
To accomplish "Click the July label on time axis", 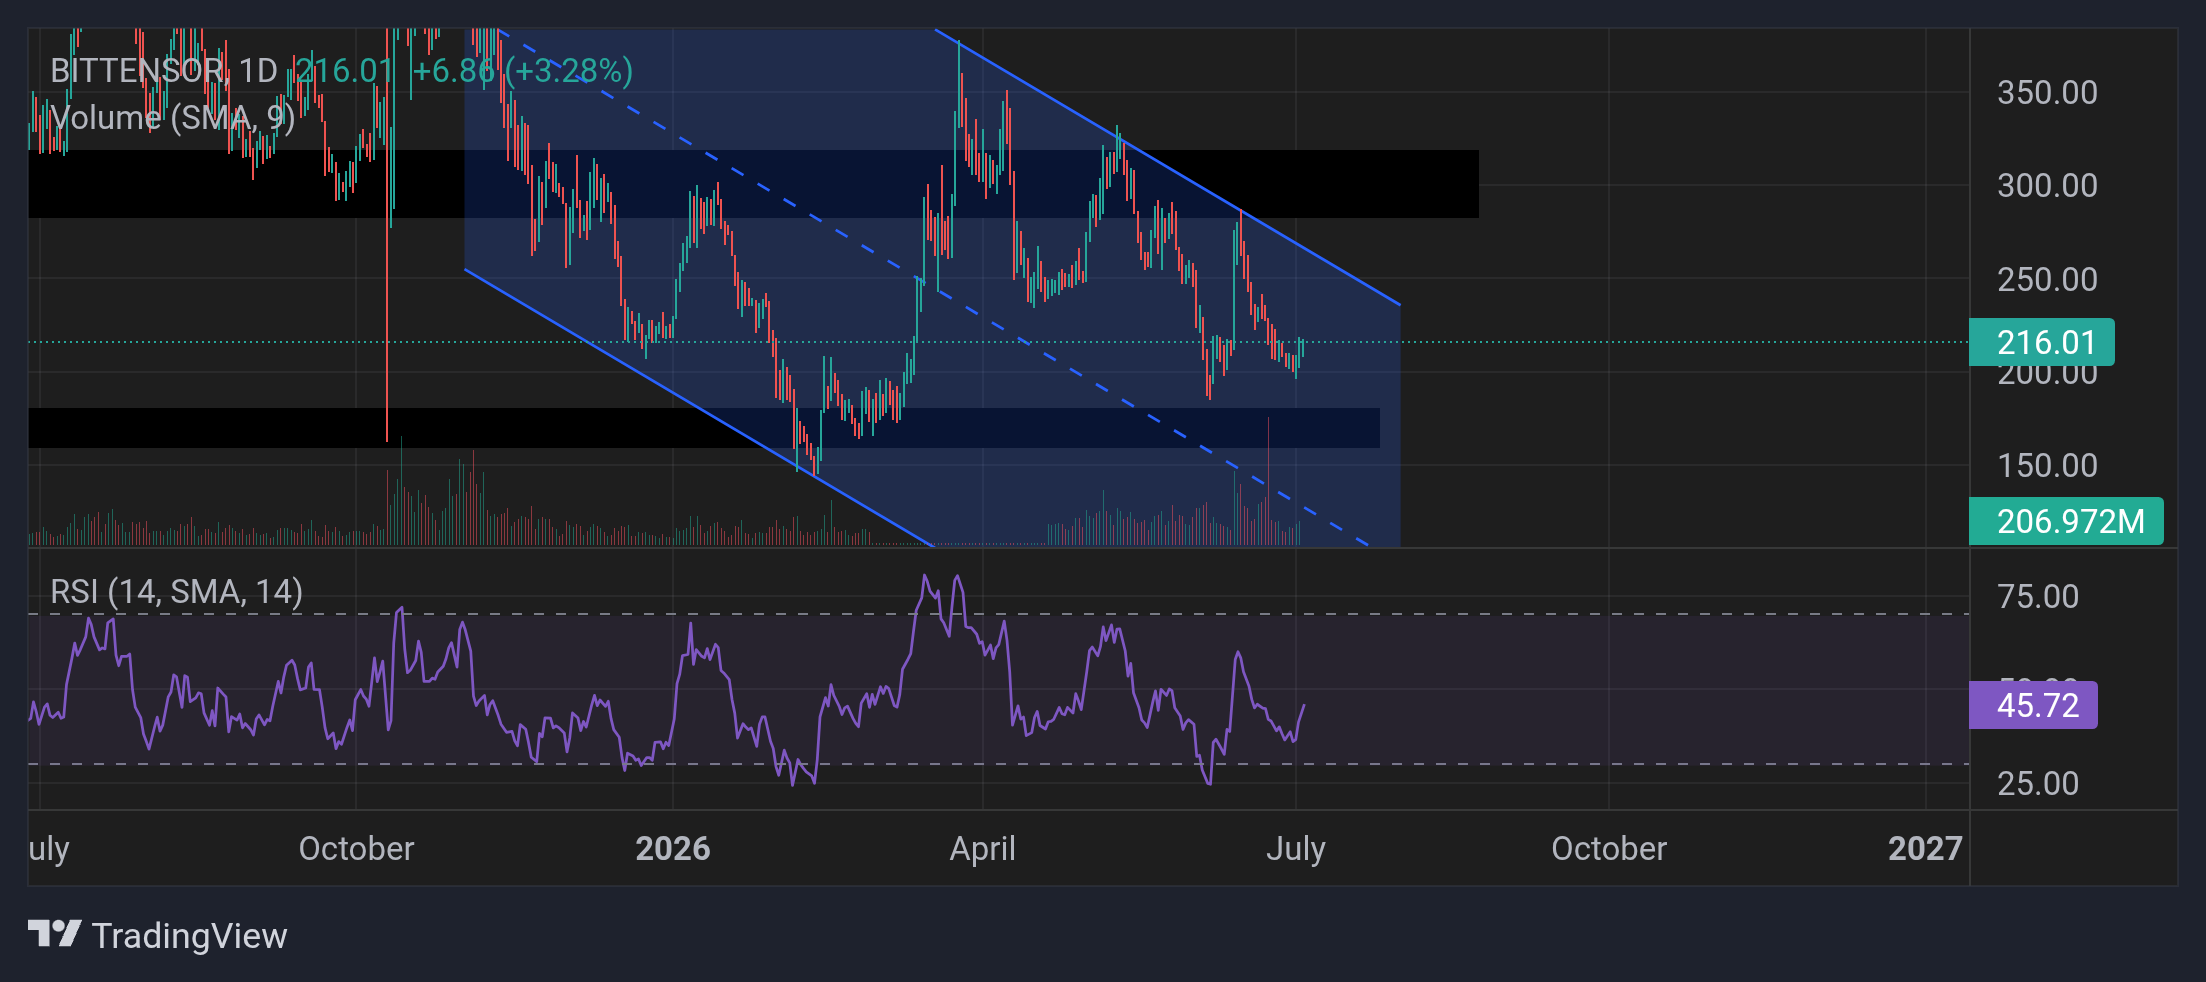I will tap(1296, 849).
